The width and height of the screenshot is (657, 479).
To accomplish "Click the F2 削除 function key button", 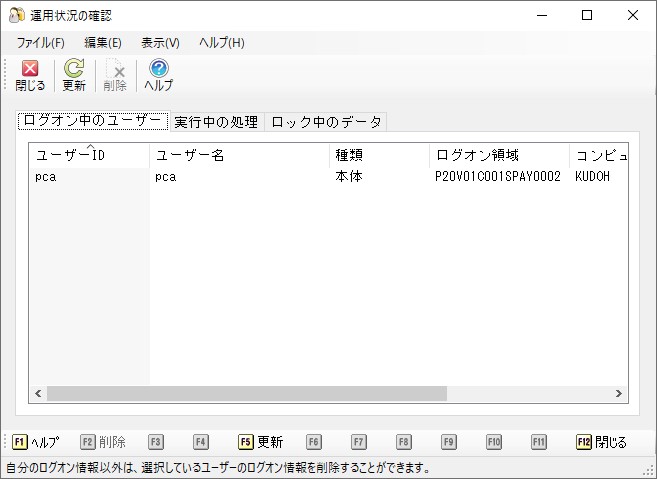I will click(x=103, y=442).
